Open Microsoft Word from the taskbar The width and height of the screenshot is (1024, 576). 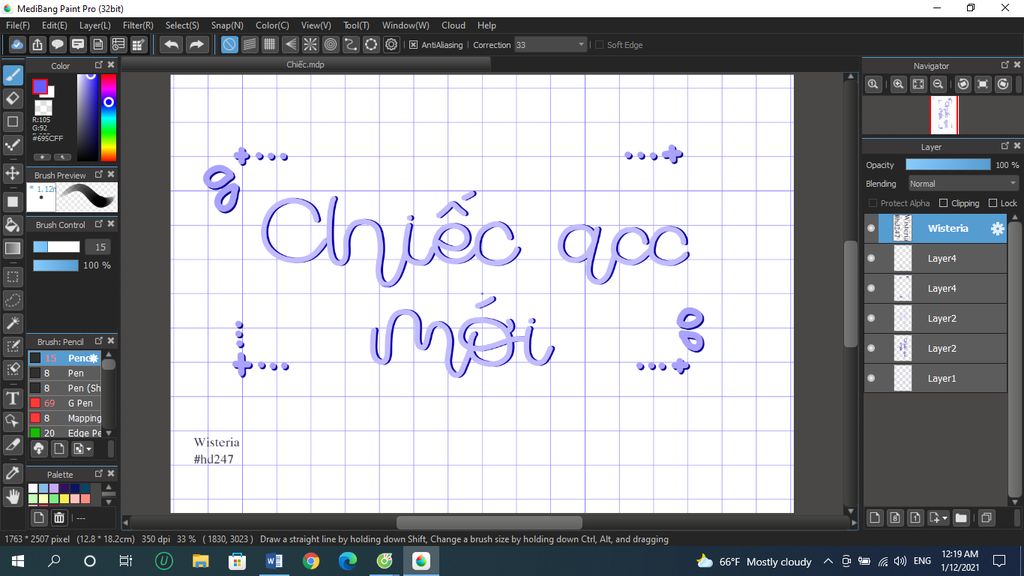point(274,561)
